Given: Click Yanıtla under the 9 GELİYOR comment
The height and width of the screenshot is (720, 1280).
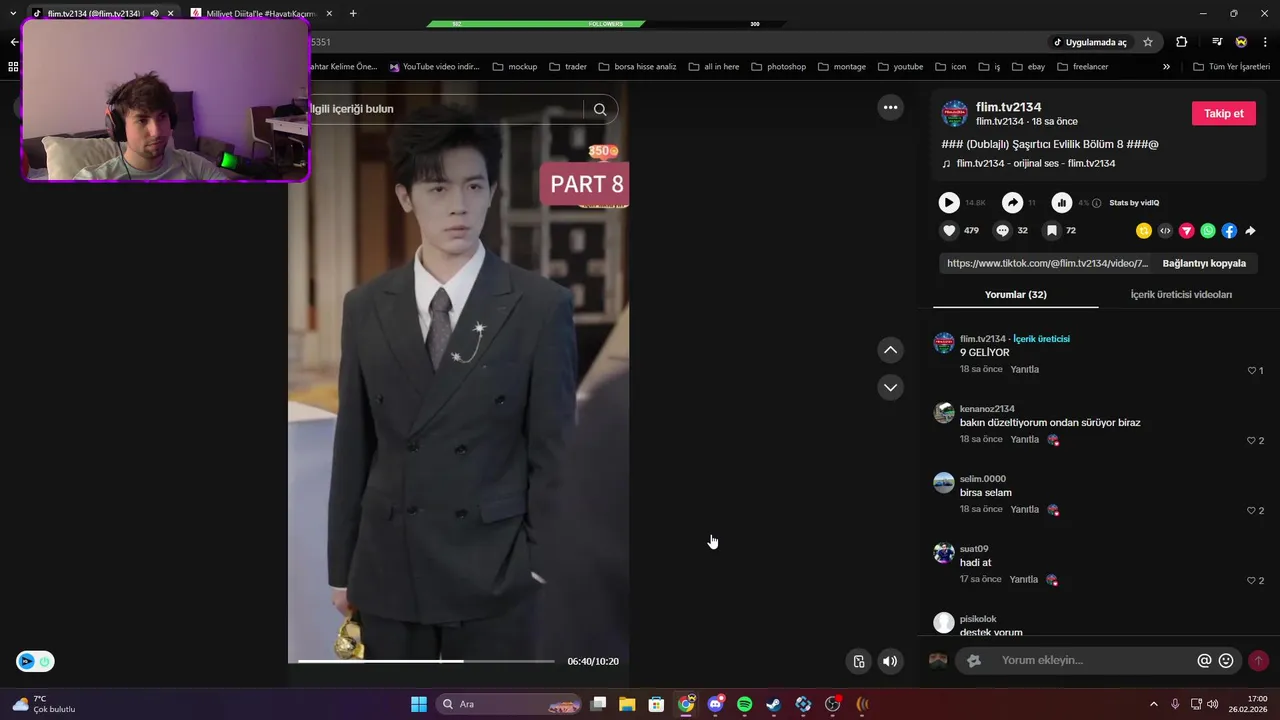Looking at the screenshot, I should (1024, 370).
